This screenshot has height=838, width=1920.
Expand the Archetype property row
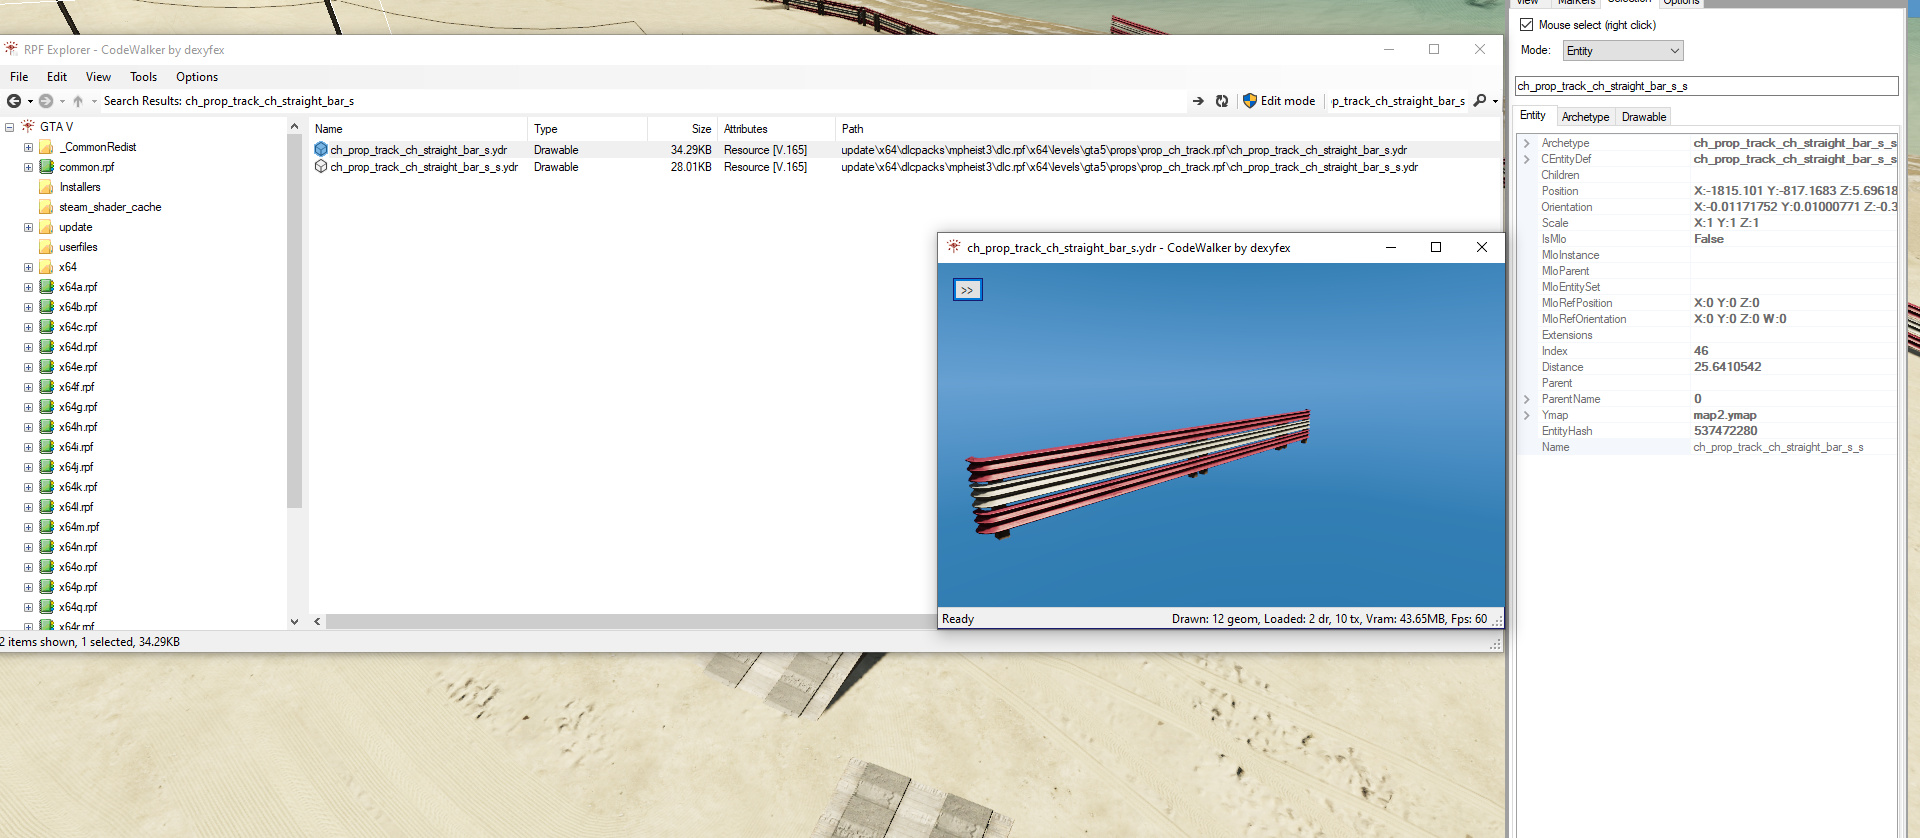click(1527, 143)
